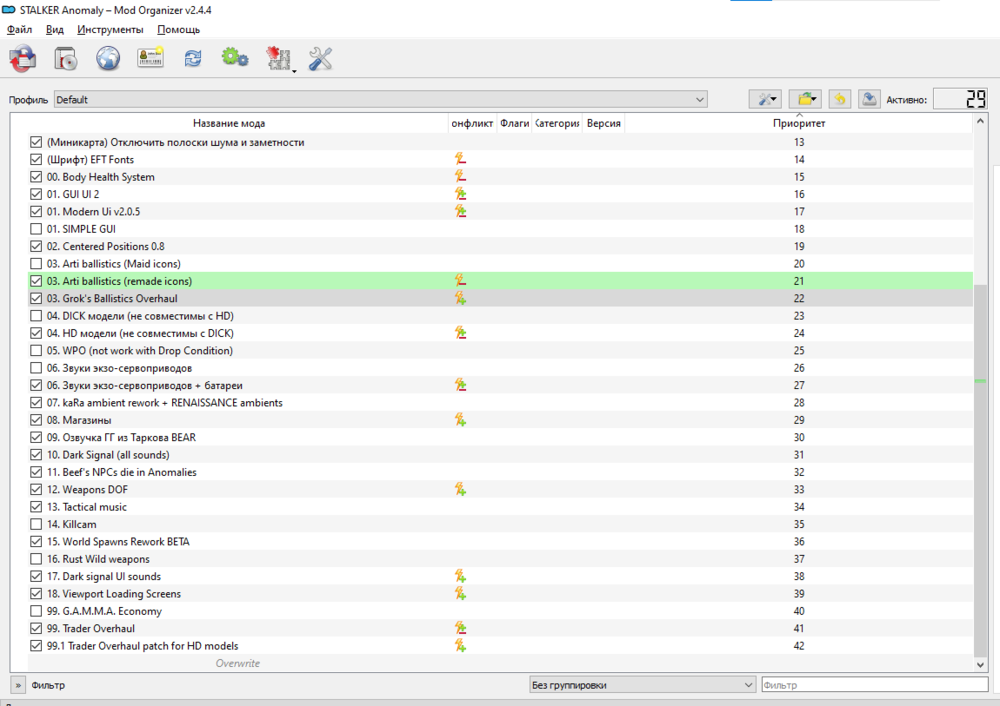Viewport: 1000px width, 706px height.
Task: Click Install Mod from archive icon
Action: point(66,59)
